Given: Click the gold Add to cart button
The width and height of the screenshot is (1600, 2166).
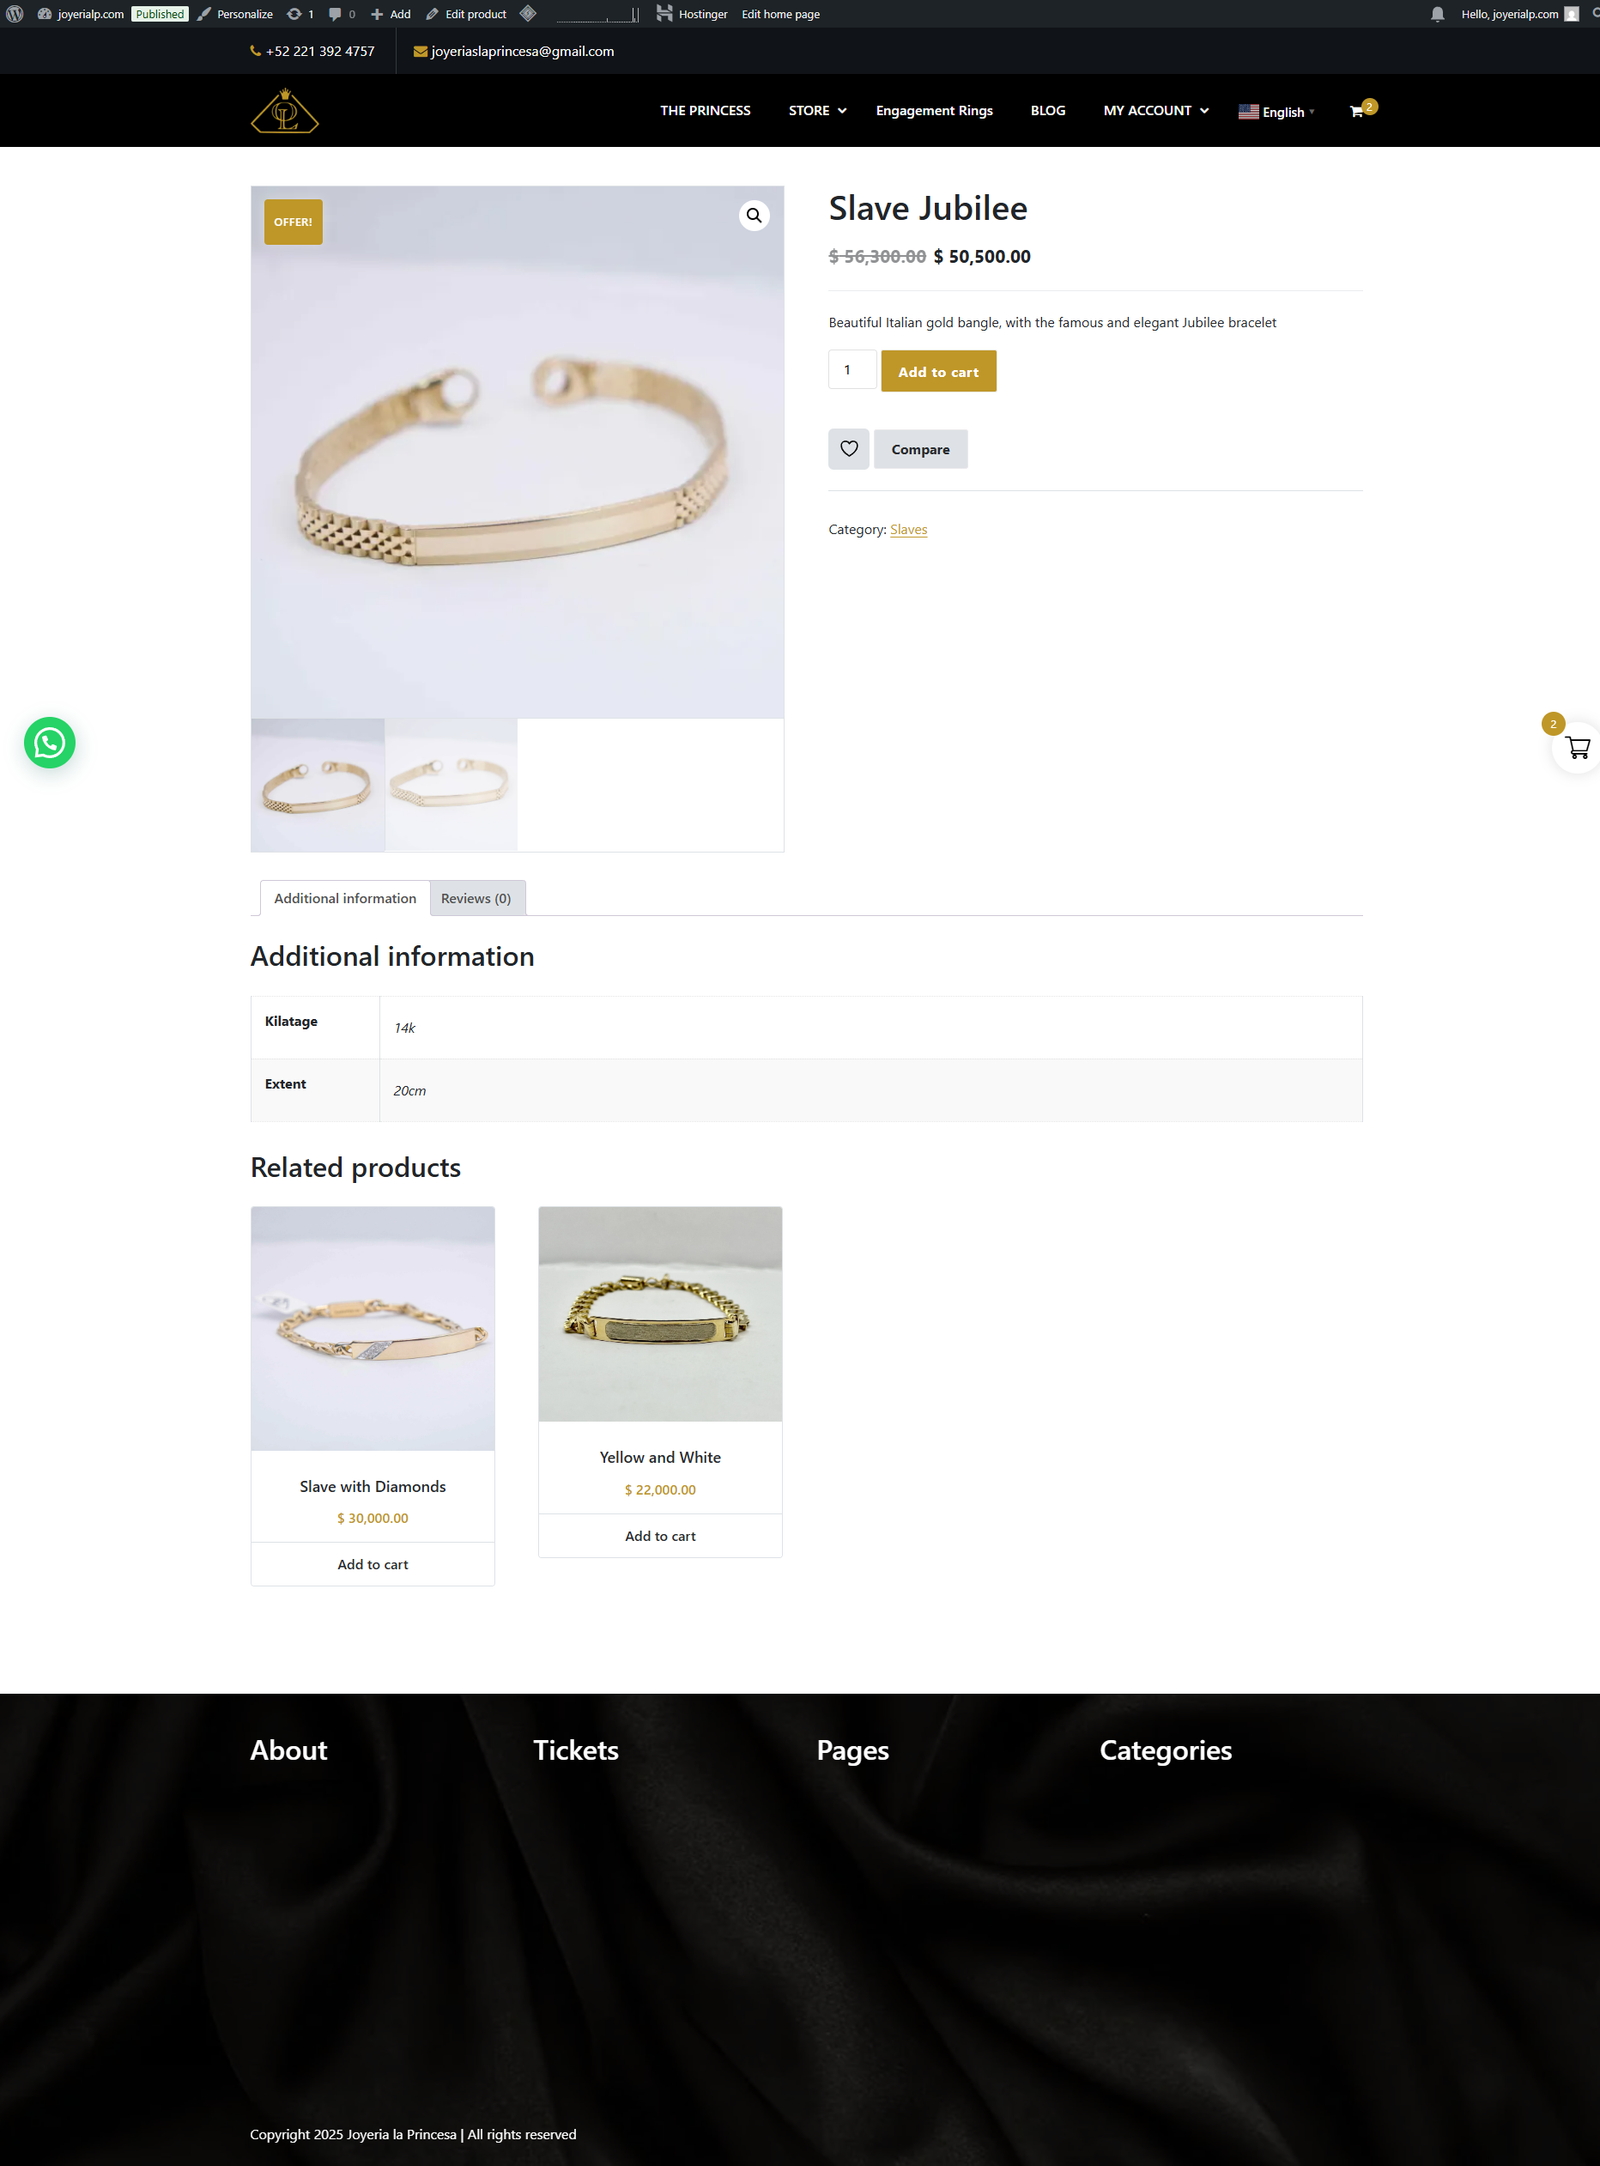Looking at the screenshot, I should click(938, 371).
